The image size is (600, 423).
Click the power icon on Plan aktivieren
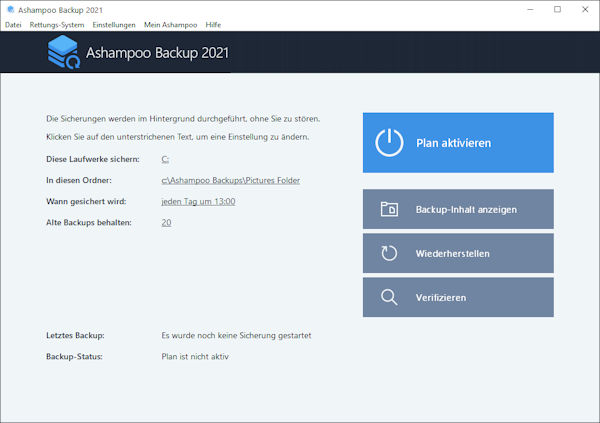[x=389, y=143]
